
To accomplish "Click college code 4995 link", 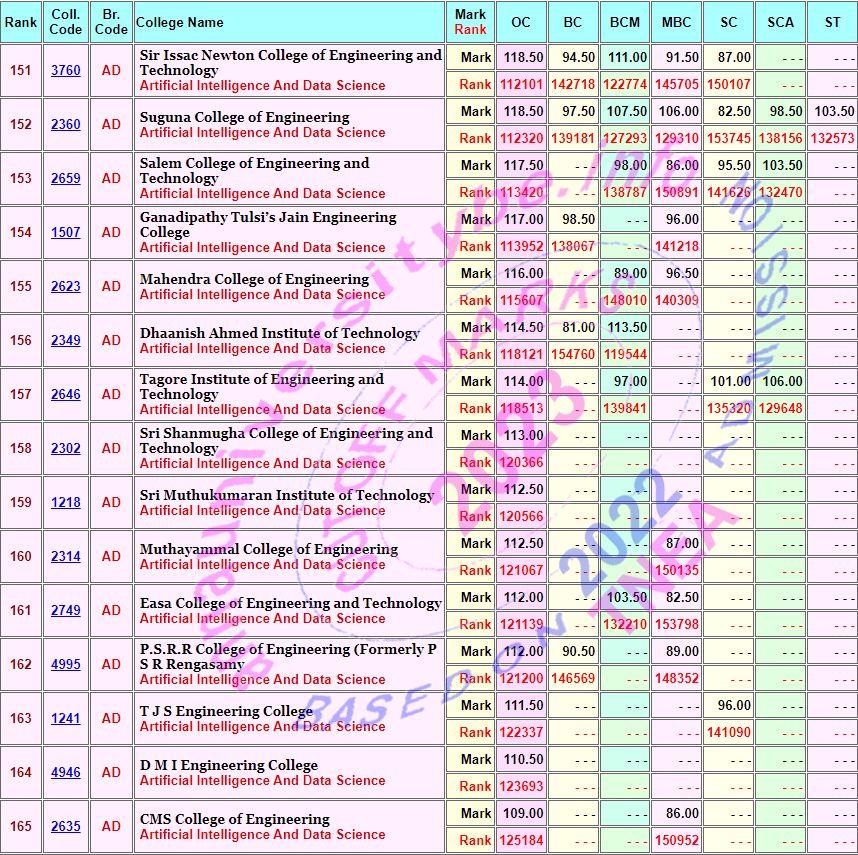I will pos(65,664).
